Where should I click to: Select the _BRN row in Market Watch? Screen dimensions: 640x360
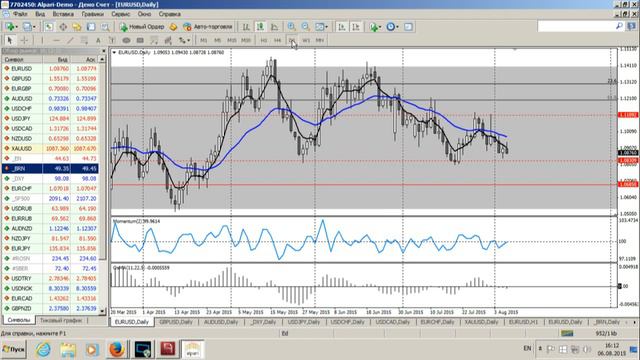click(50, 169)
